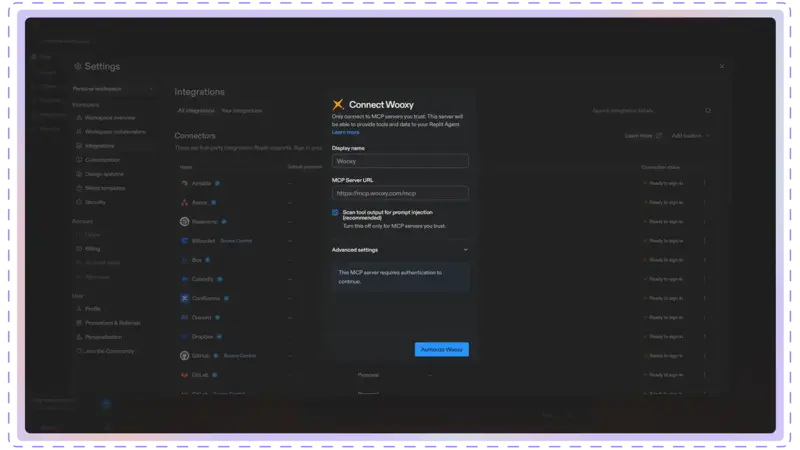Open Billing in the settings sidebar

click(x=92, y=249)
